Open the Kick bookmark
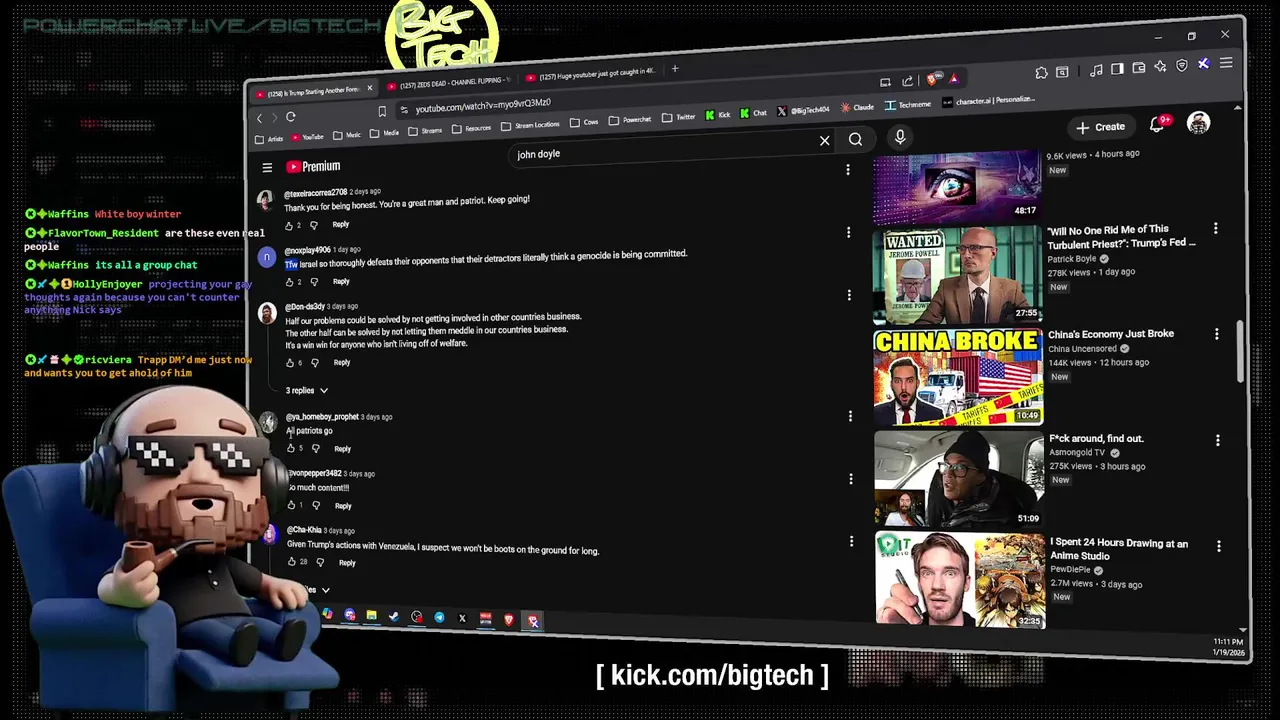 [x=718, y=115]
